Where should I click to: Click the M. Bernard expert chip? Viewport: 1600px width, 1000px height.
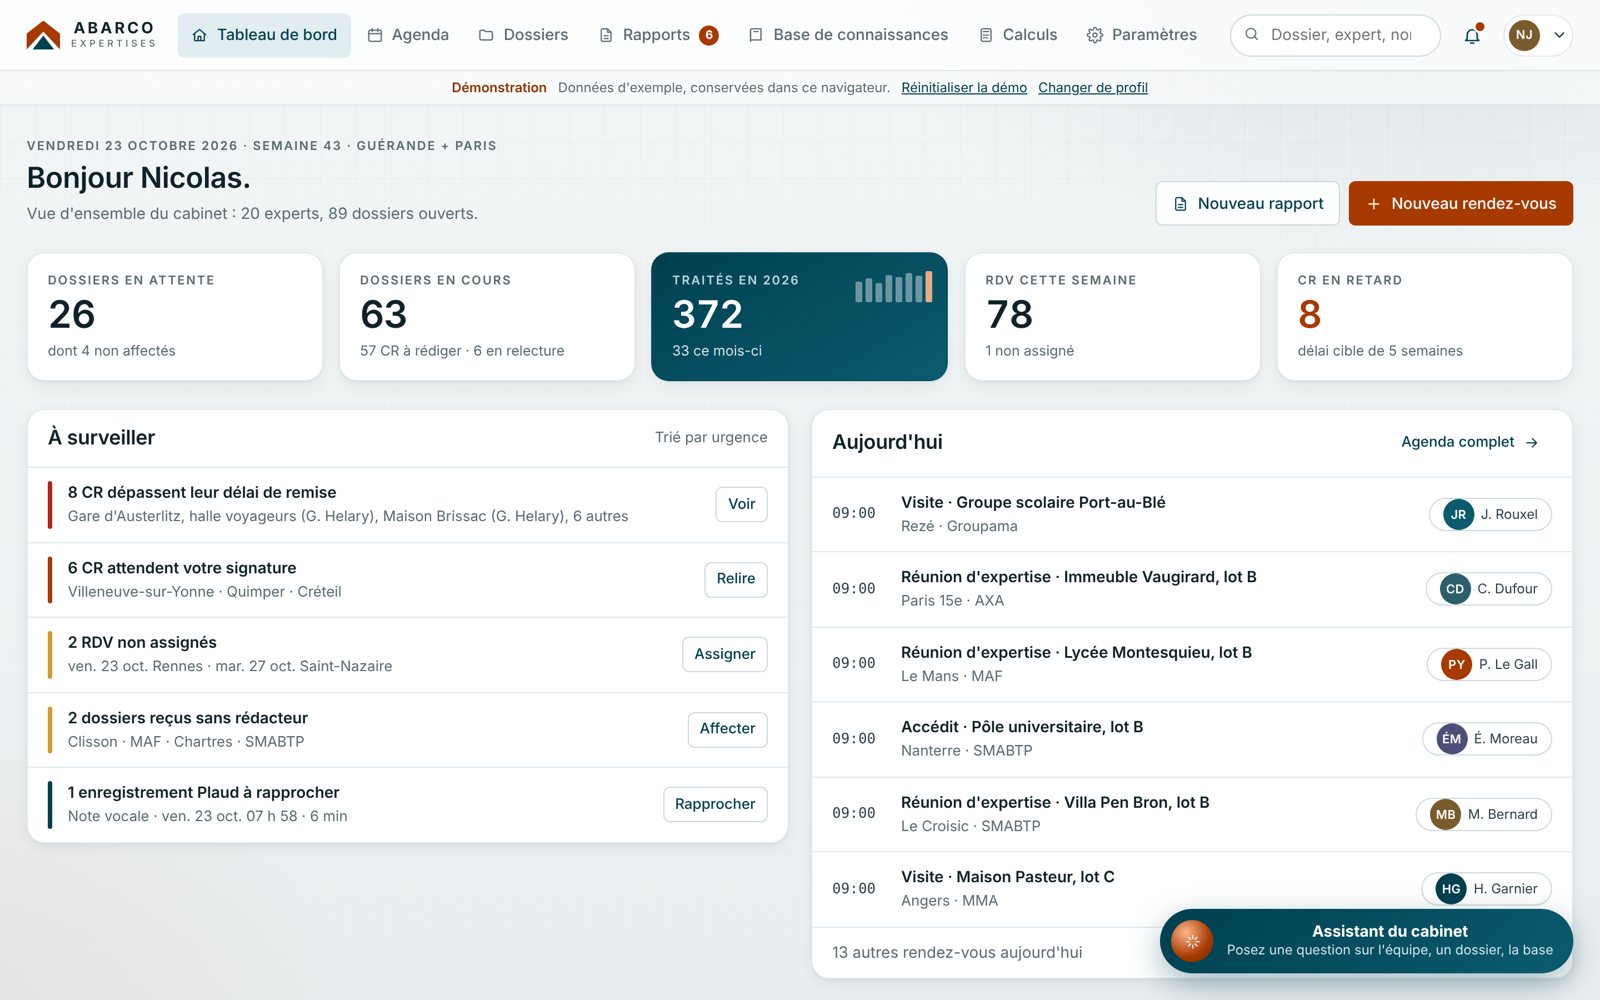pyautogui.click(x=1484, y=814)
